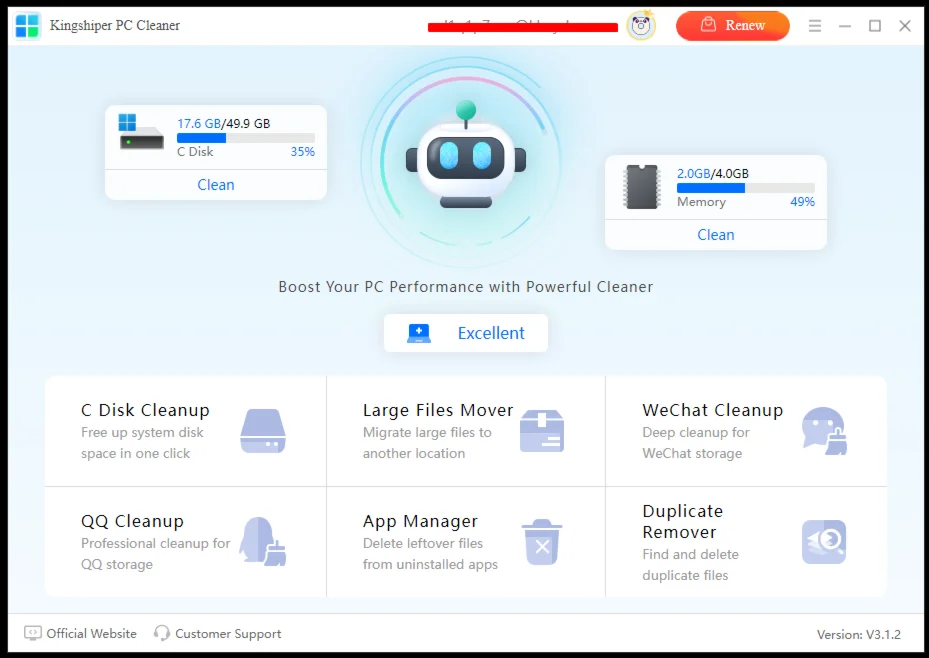
Task: Click the Memory usage progress bar
Action: pos(745,188)
